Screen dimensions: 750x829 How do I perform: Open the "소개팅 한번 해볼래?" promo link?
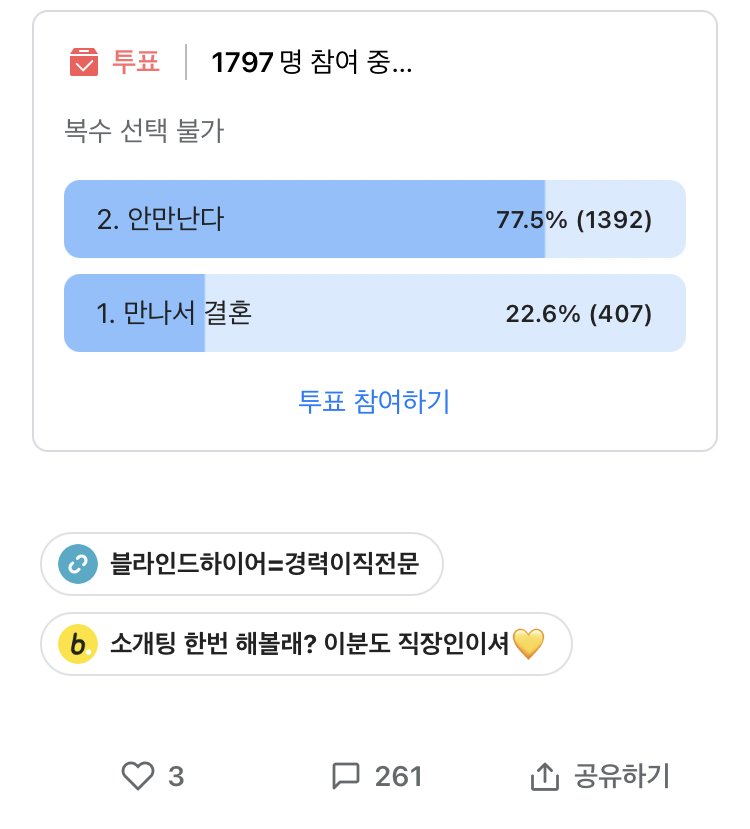310,645
